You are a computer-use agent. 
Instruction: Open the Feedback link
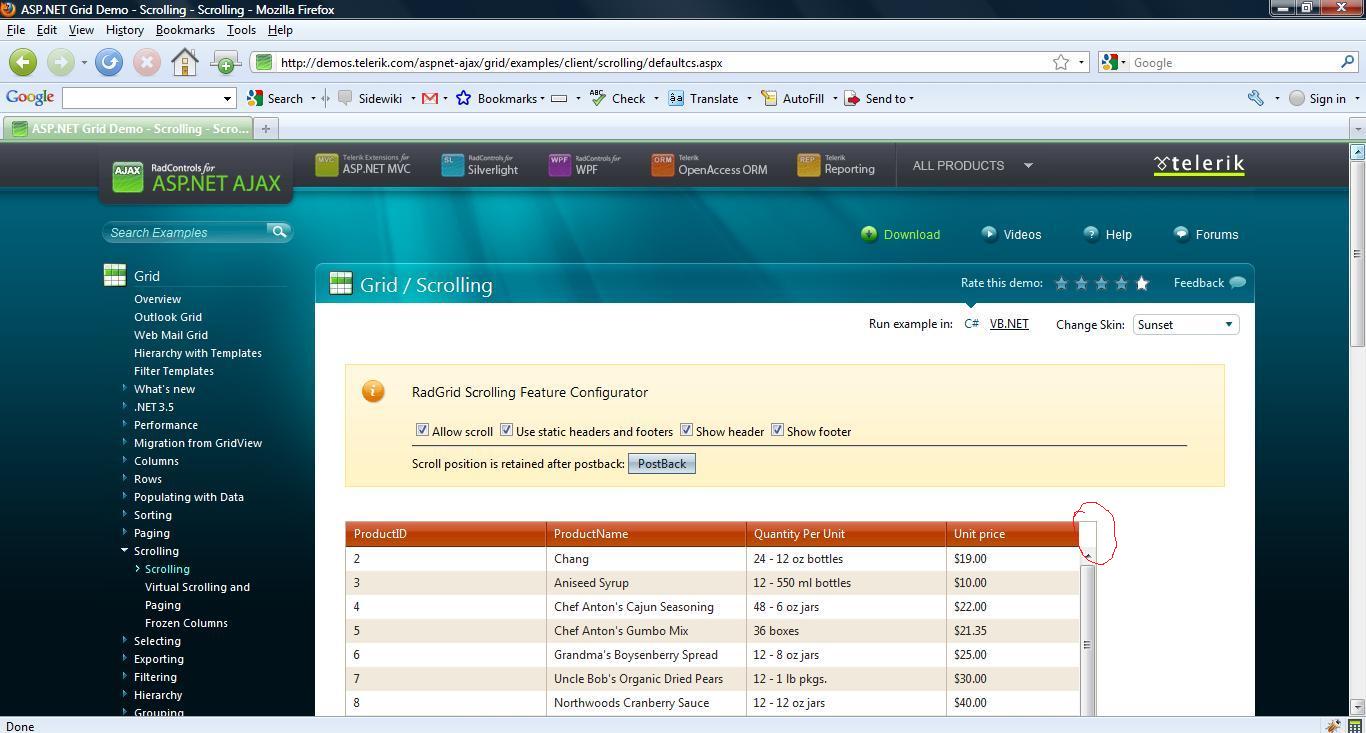1209,283
